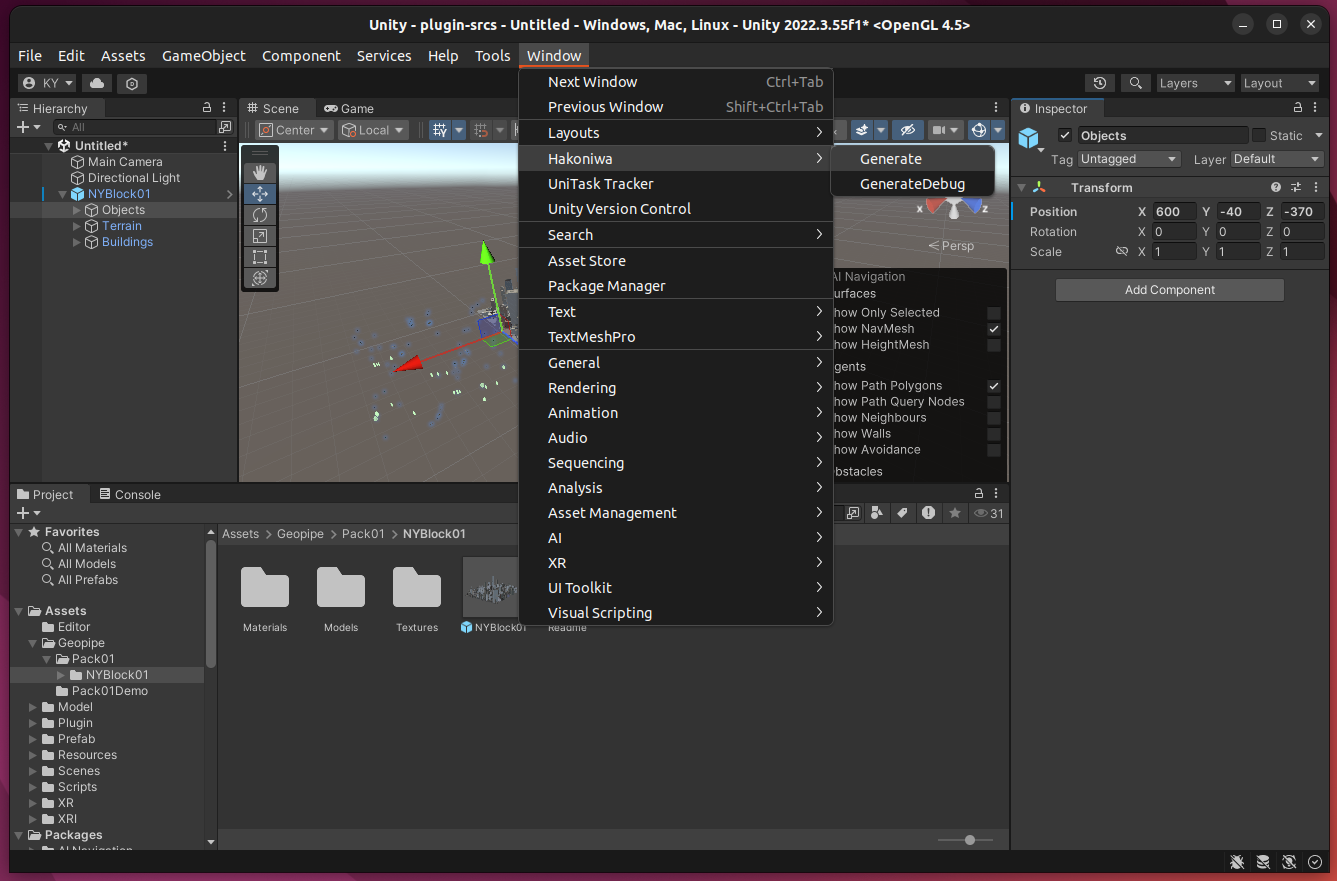Search by Label tag icon in Project panel

tap(901, 513)
